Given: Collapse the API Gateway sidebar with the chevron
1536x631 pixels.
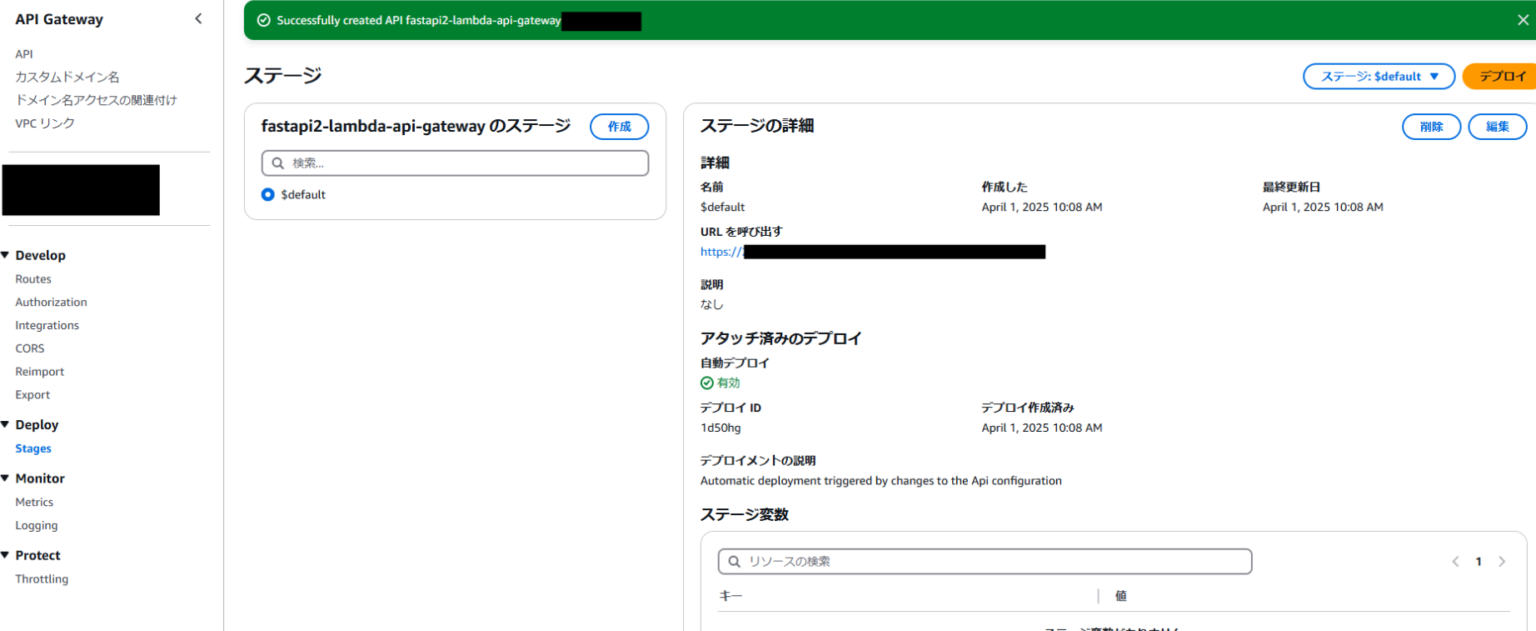Looking at the screenshot, I should click(x=197, y=18).
